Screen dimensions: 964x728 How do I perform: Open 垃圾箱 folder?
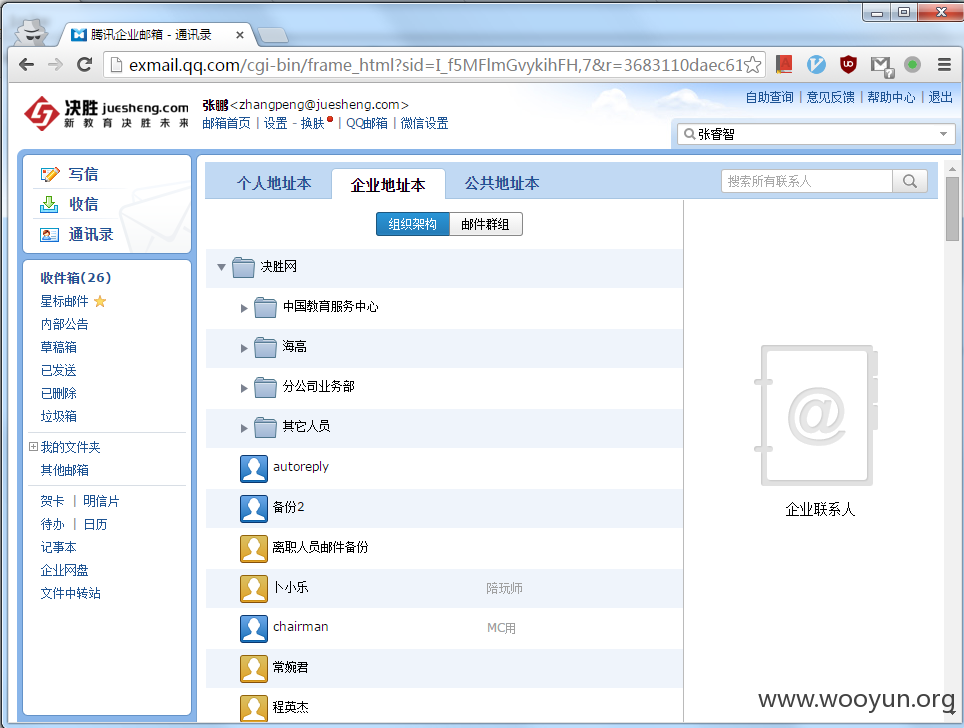pos(58,416)
